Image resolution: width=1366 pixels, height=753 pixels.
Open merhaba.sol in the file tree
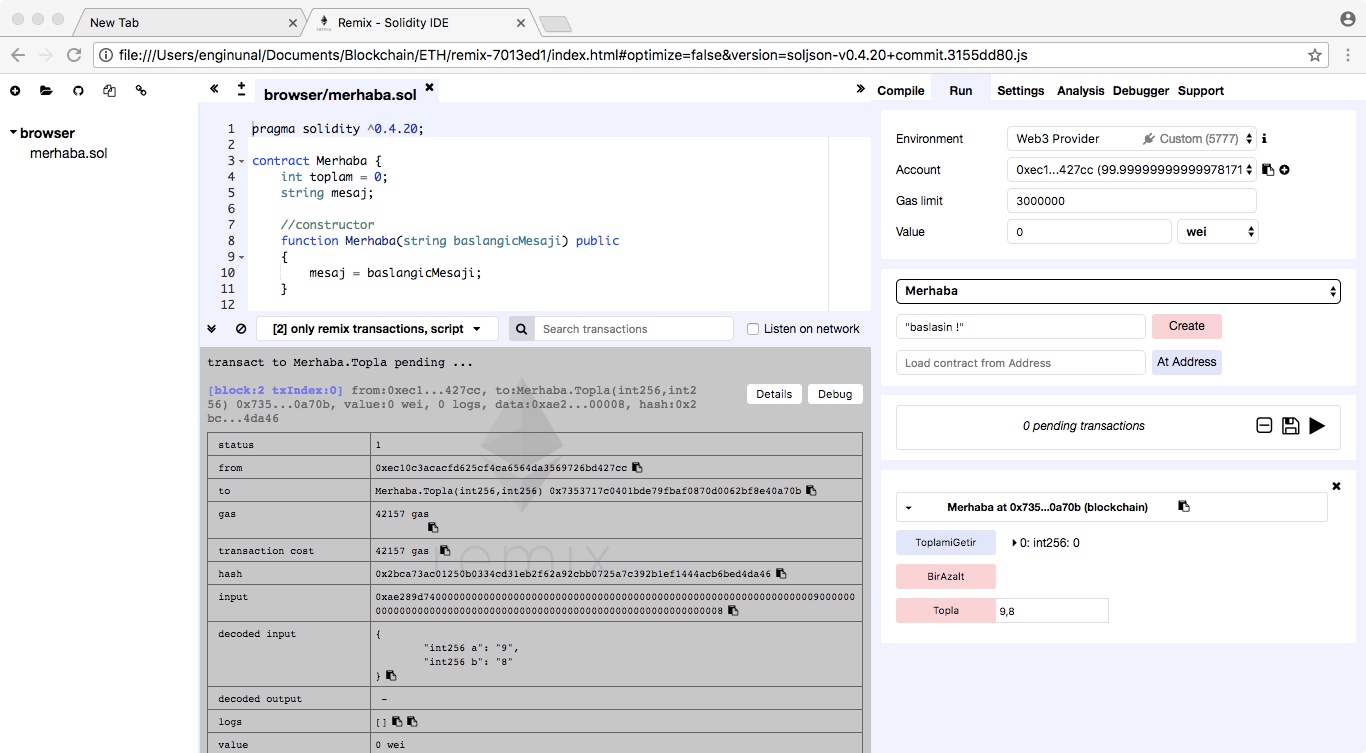coord(68,153)
